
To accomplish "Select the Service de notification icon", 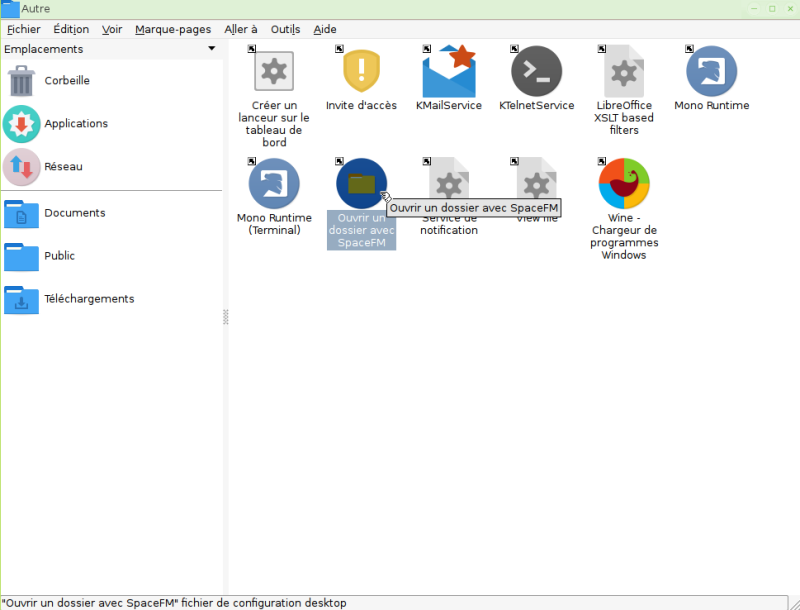I will [449, 179].
